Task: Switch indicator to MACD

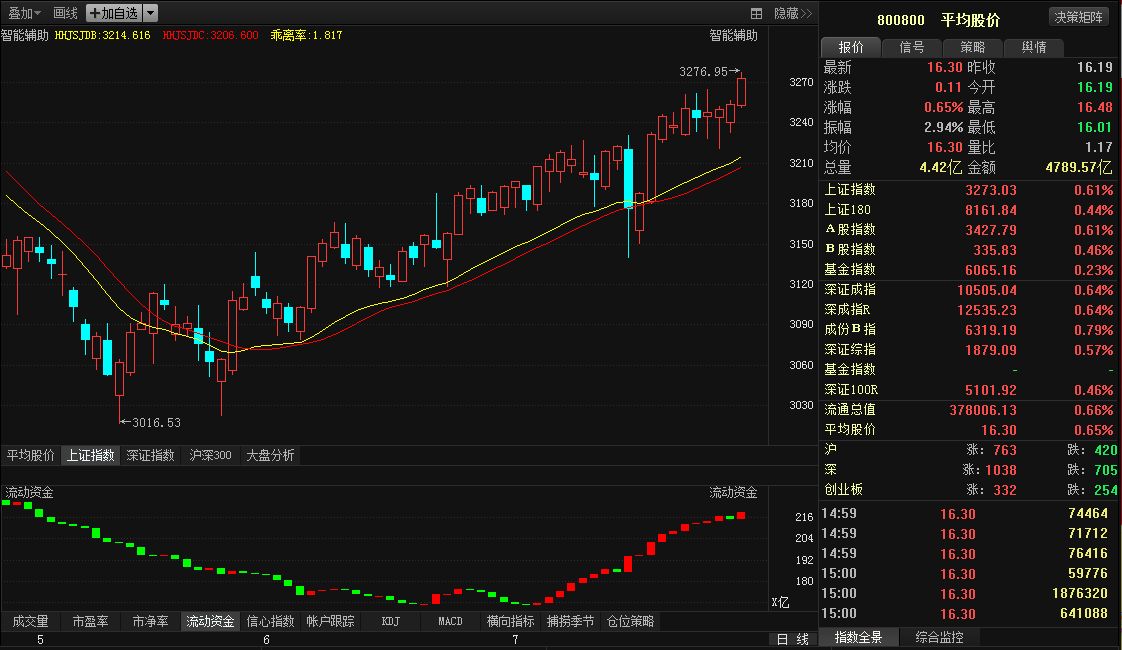Action: [450, 621]
